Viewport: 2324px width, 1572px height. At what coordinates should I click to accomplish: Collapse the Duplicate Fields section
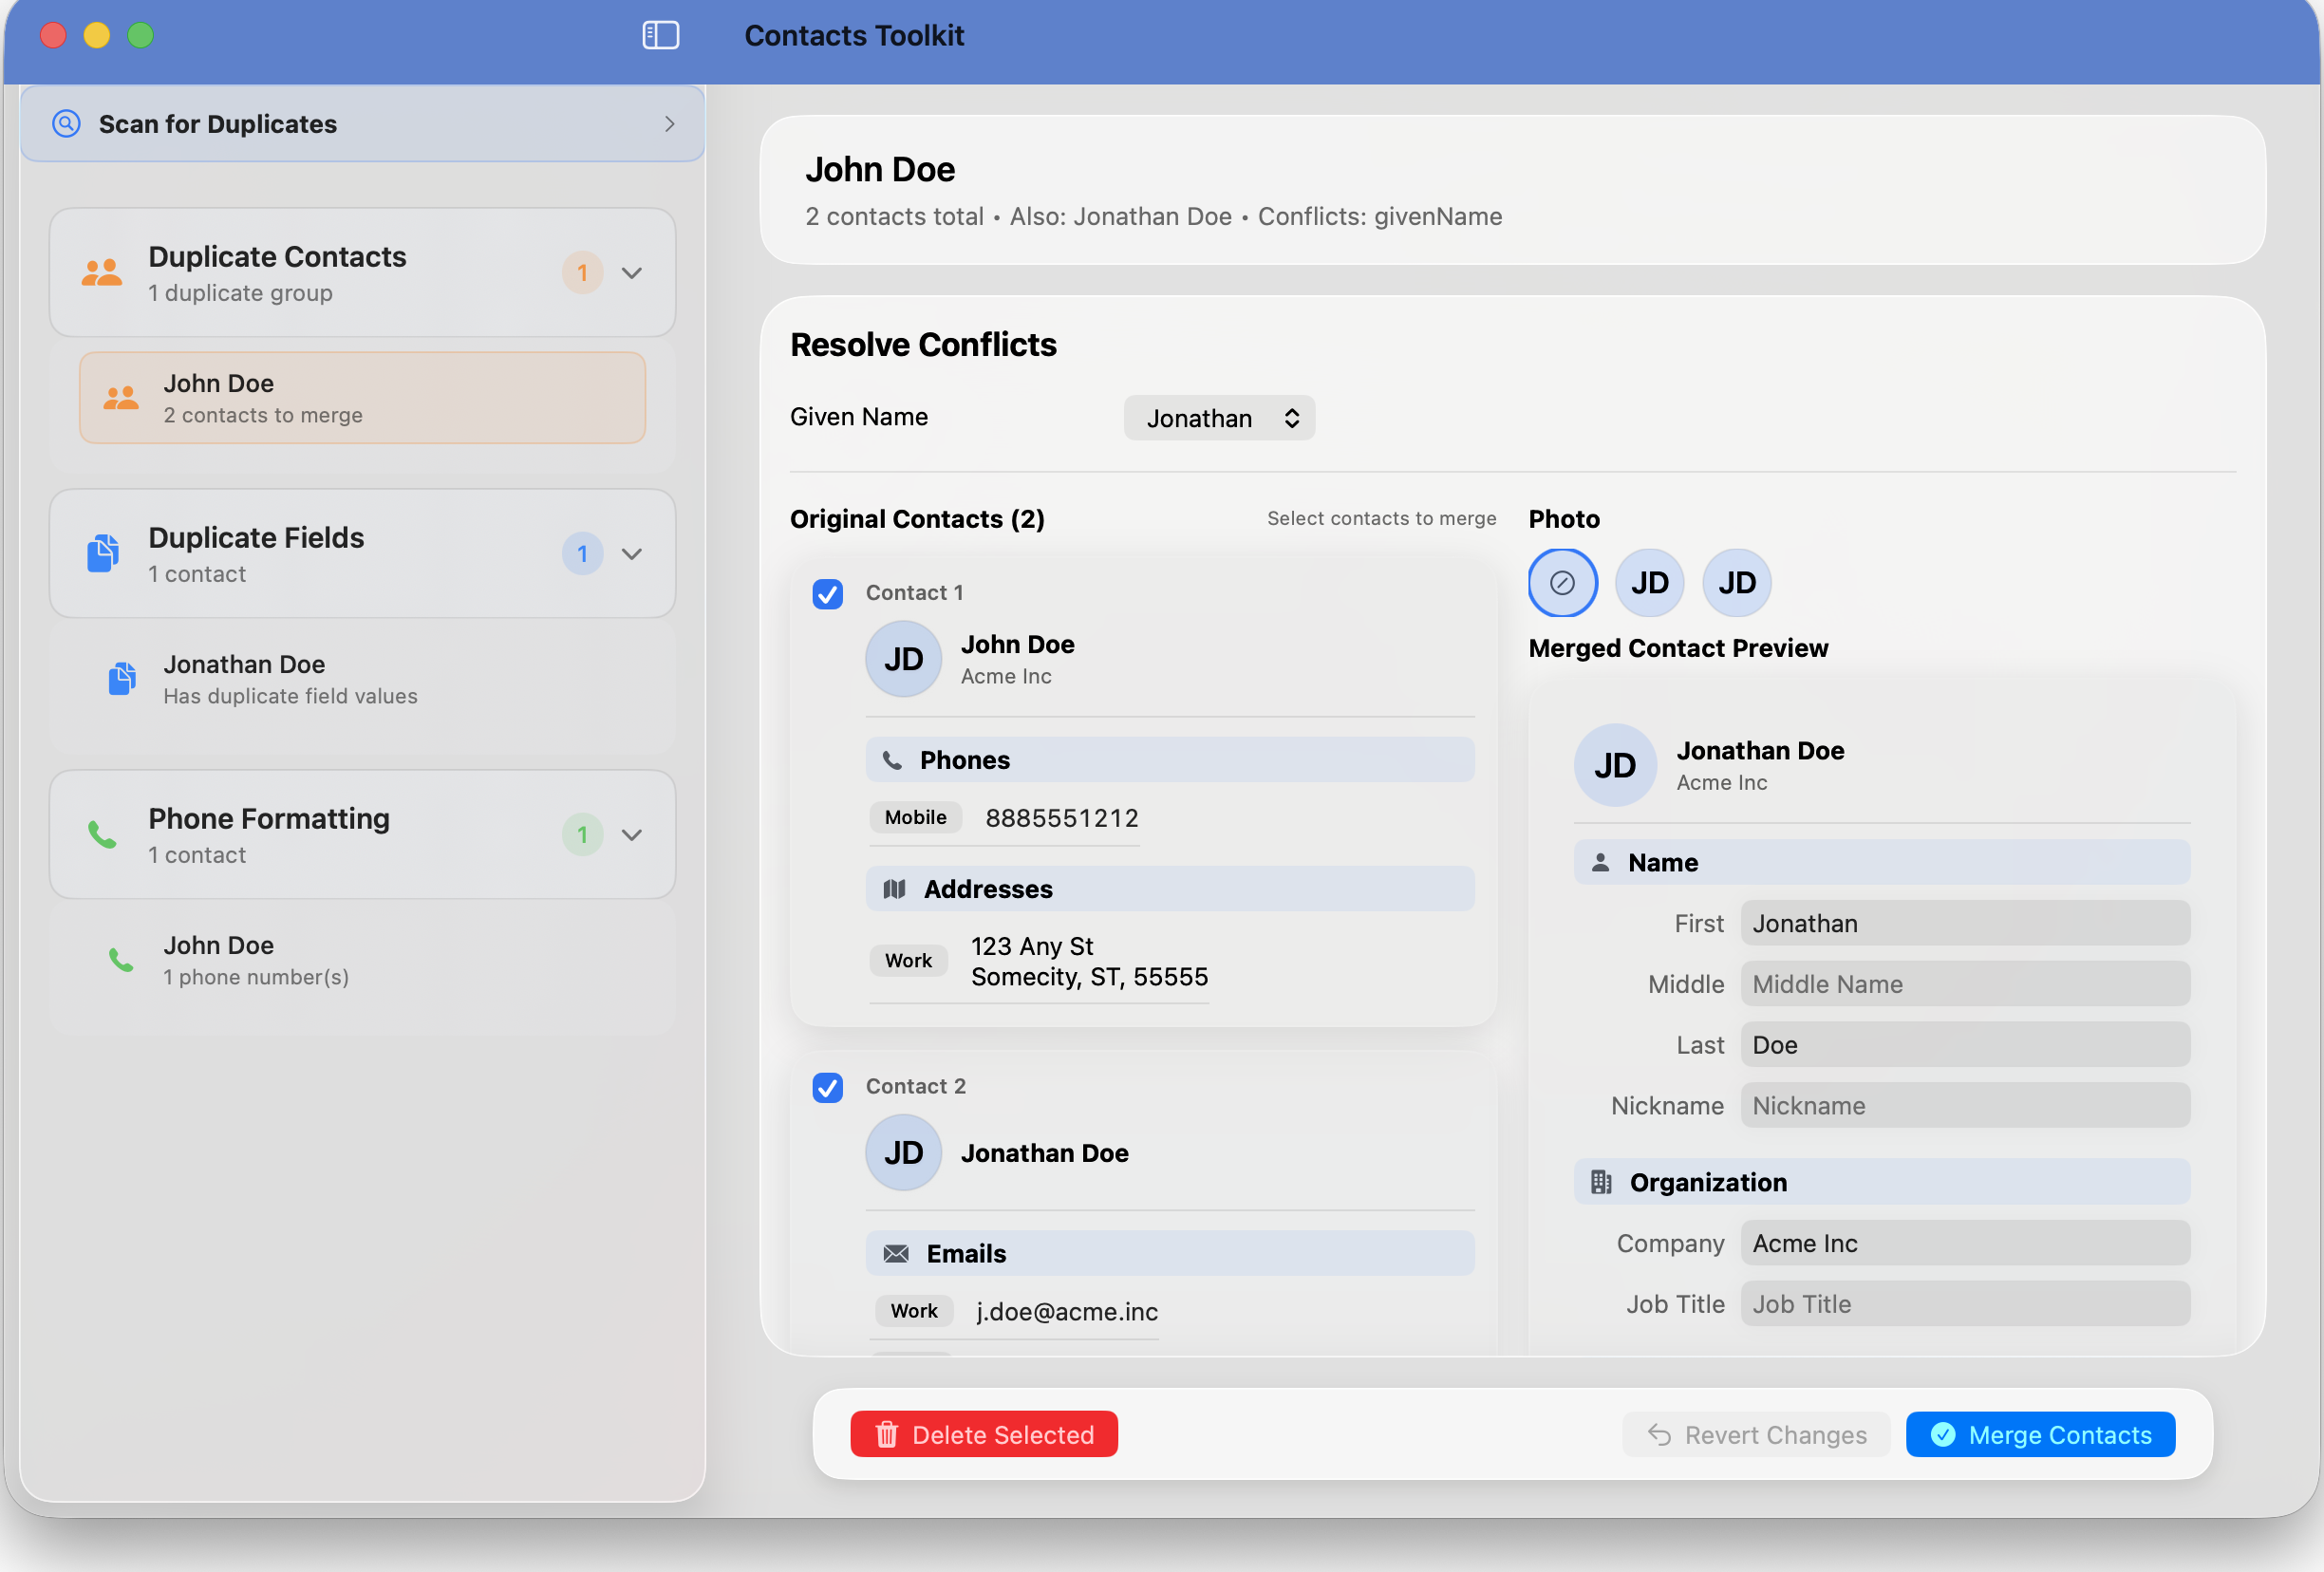pyautogui.click(x=632, y=553)
